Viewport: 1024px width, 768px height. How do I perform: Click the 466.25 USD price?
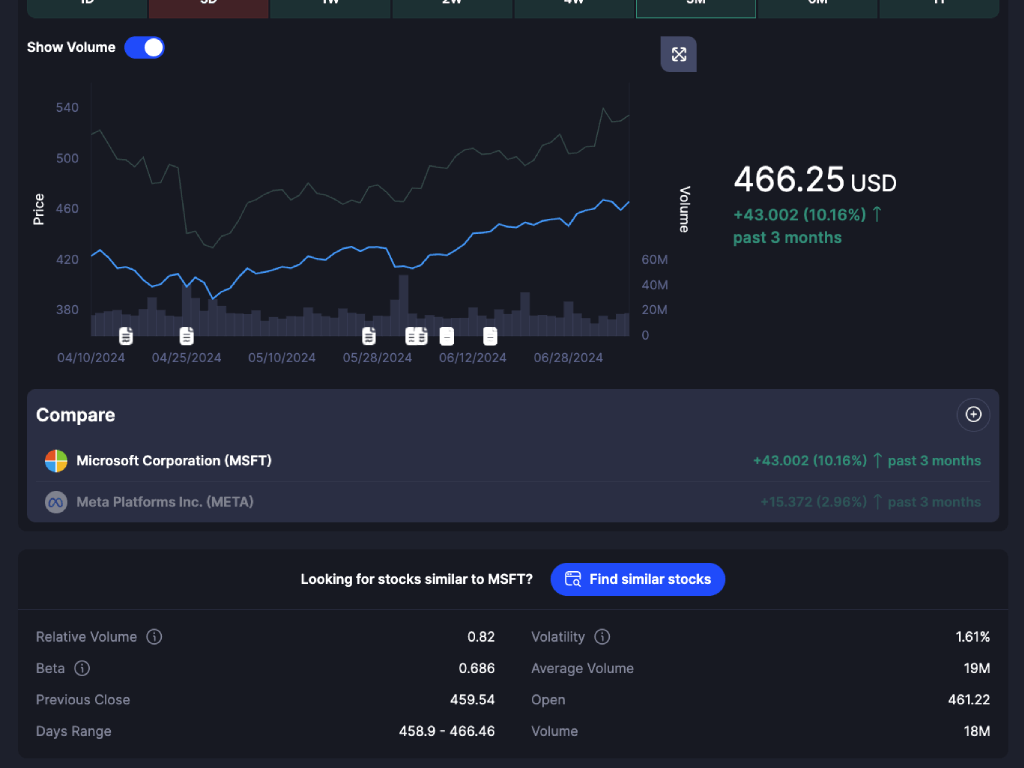[814, 180]
